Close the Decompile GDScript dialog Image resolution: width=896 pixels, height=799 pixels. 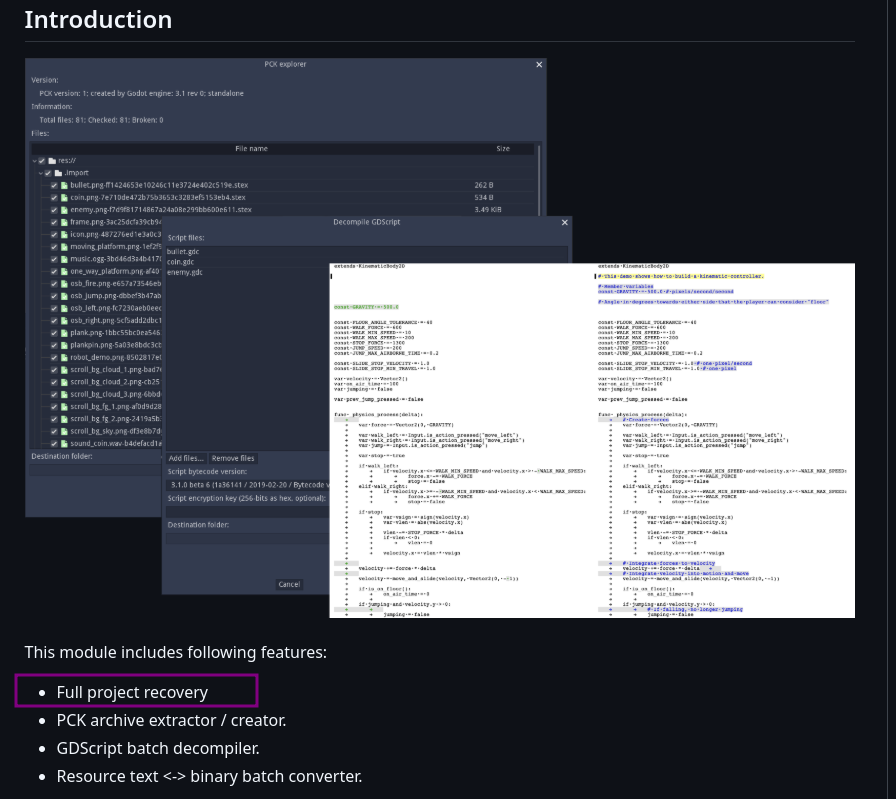565,222
